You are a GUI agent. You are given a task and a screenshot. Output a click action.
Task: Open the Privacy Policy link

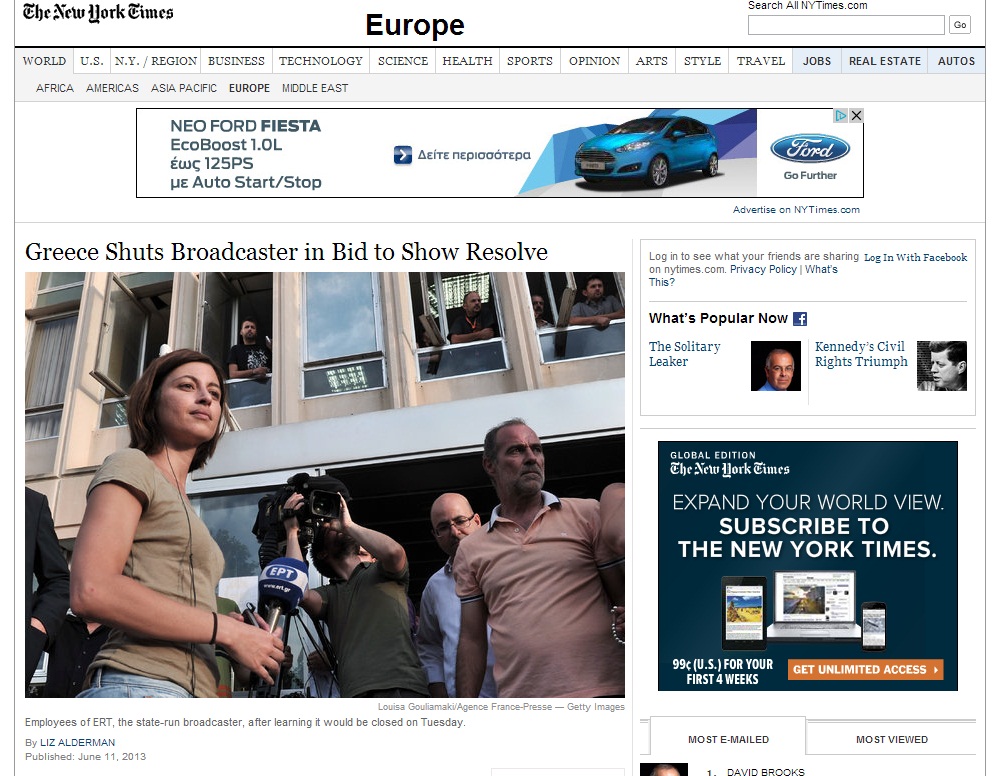(x=763, y=269)
